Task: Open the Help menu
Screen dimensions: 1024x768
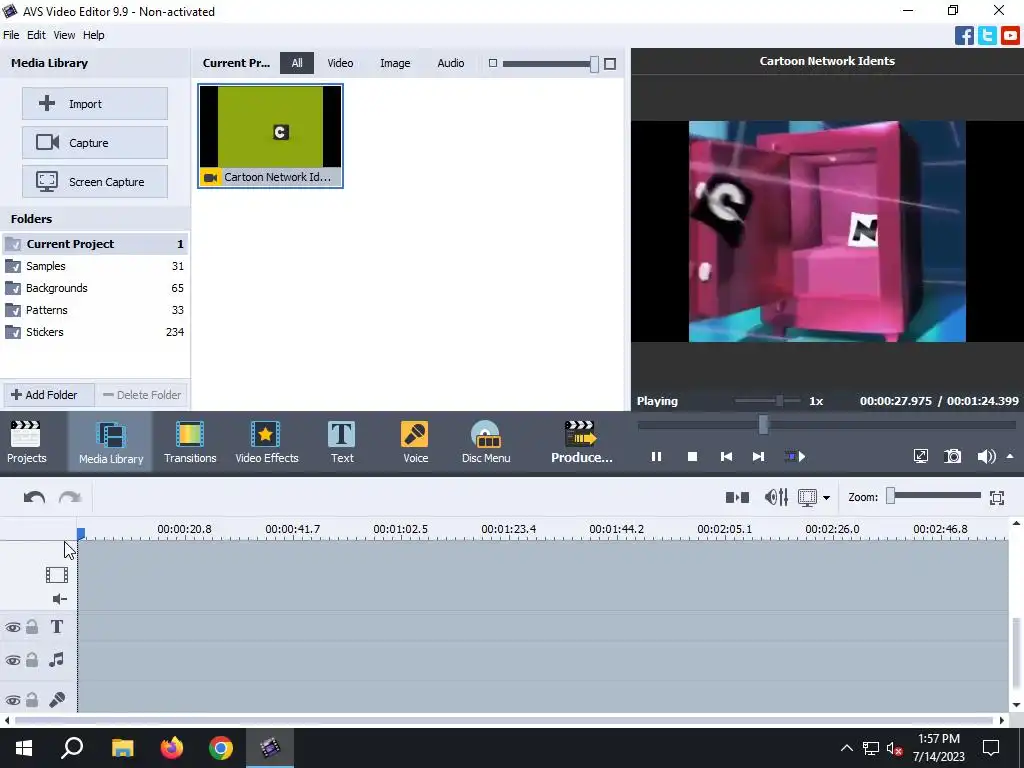Action: click(x=93, y=35)
